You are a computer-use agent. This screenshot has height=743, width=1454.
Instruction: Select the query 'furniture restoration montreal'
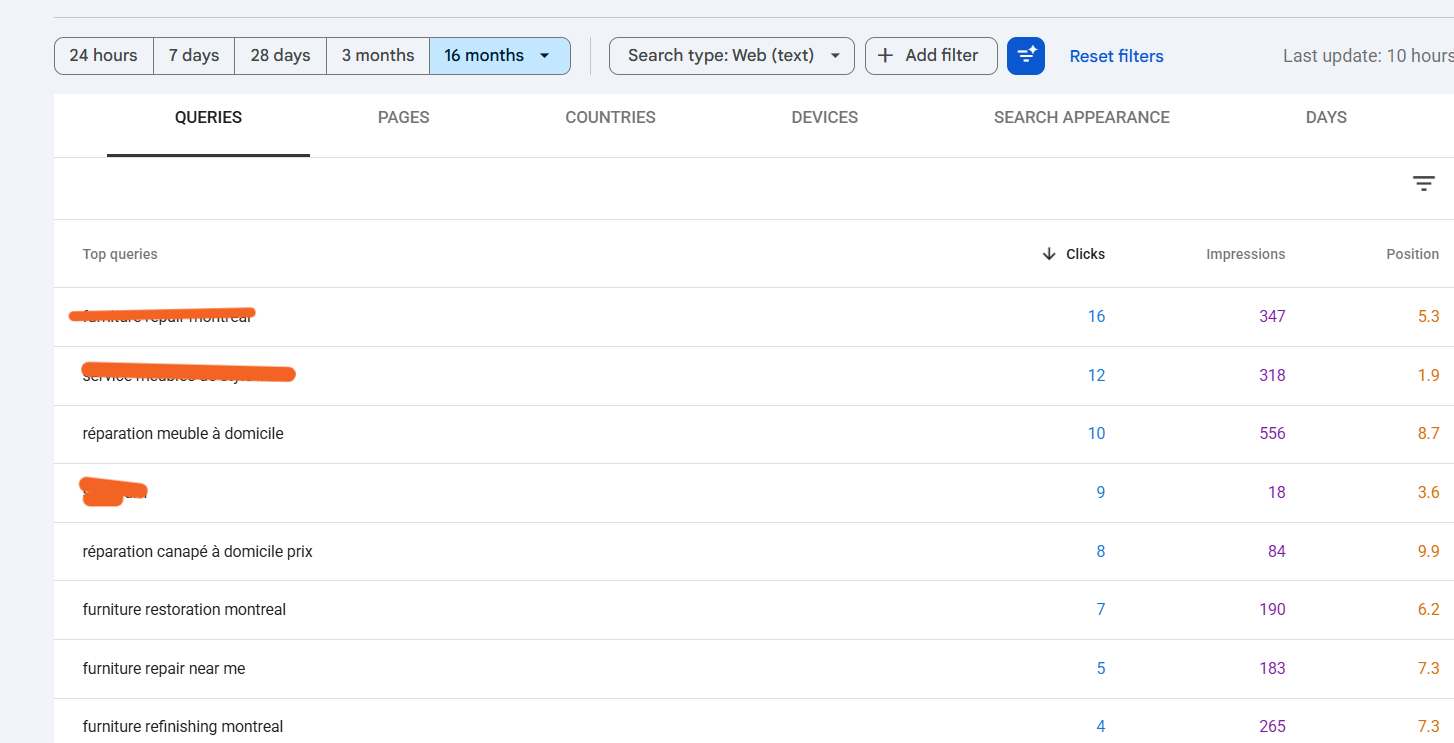click(184, 610)
